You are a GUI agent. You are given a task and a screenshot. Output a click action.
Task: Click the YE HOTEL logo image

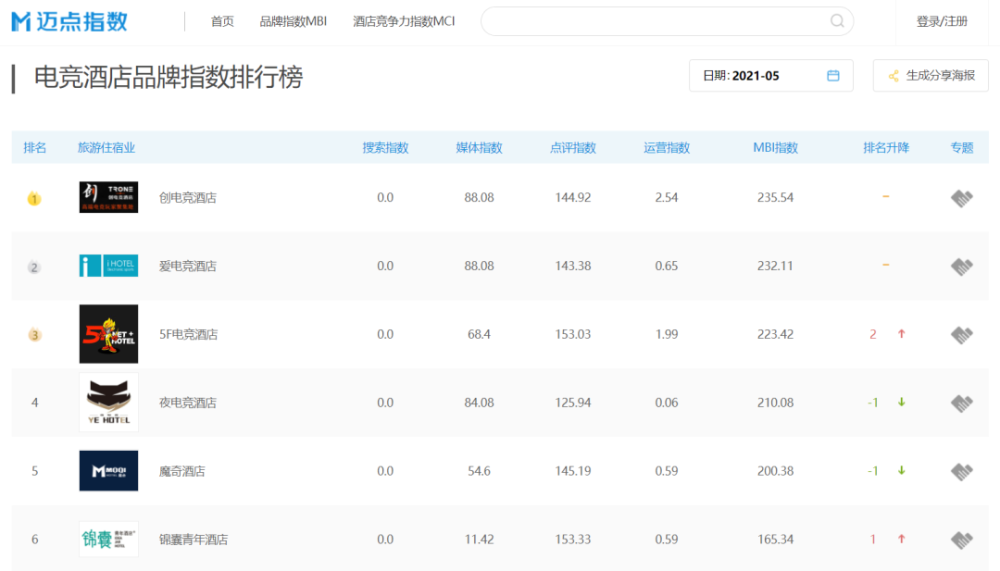pos(108,402)
